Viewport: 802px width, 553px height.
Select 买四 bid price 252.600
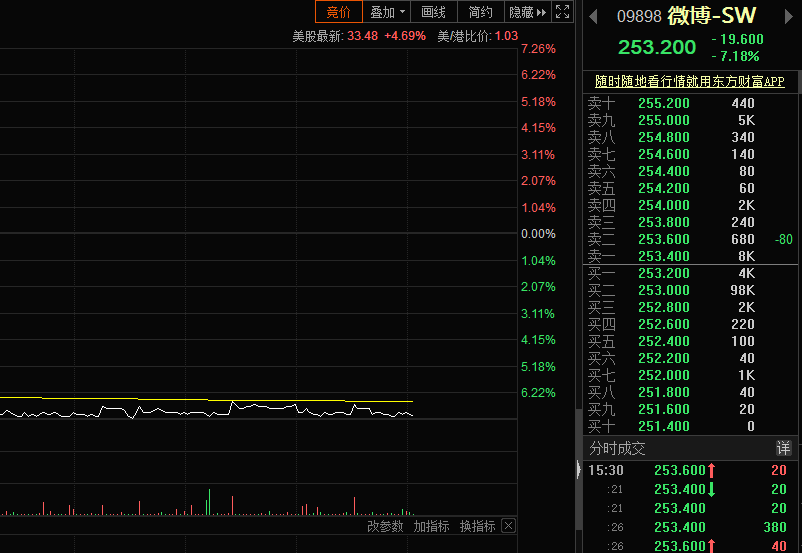coord(664,324)
